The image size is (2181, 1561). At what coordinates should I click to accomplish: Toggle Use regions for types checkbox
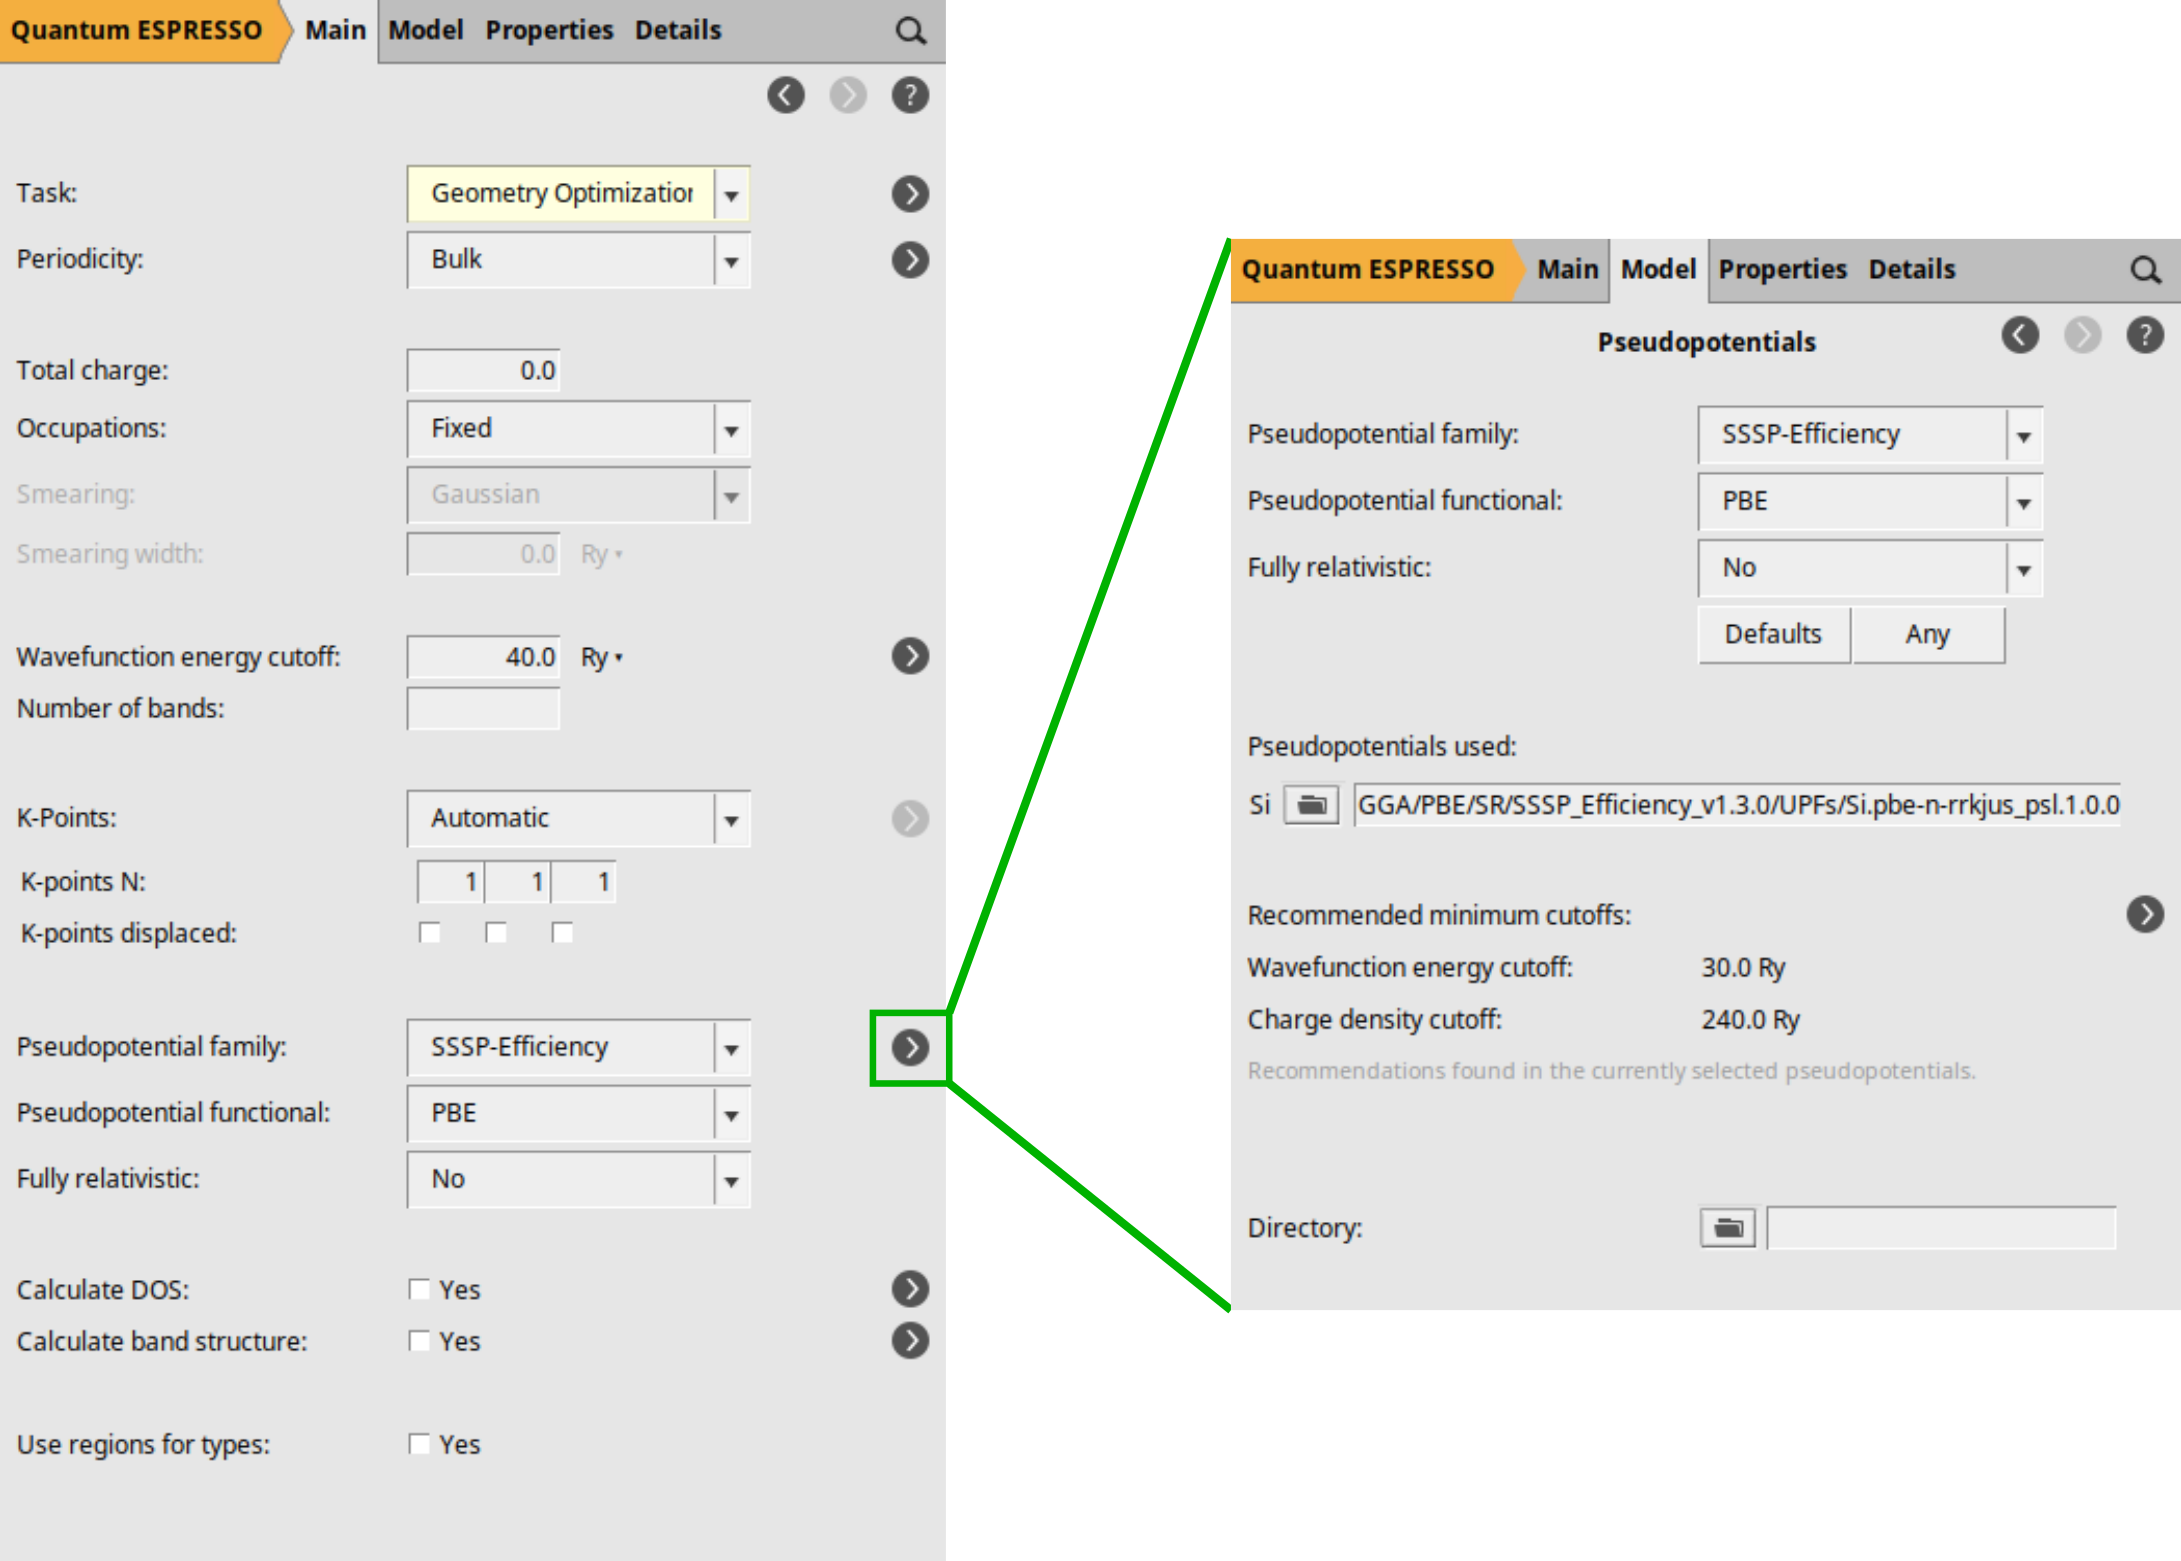click(x=419, y=1444)
